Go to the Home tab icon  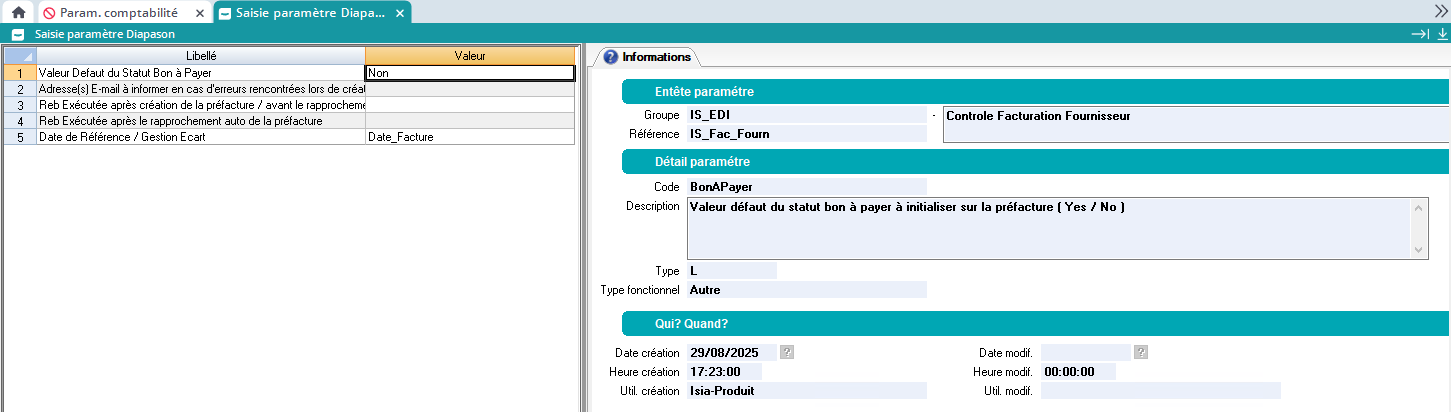tap(17, 13)
